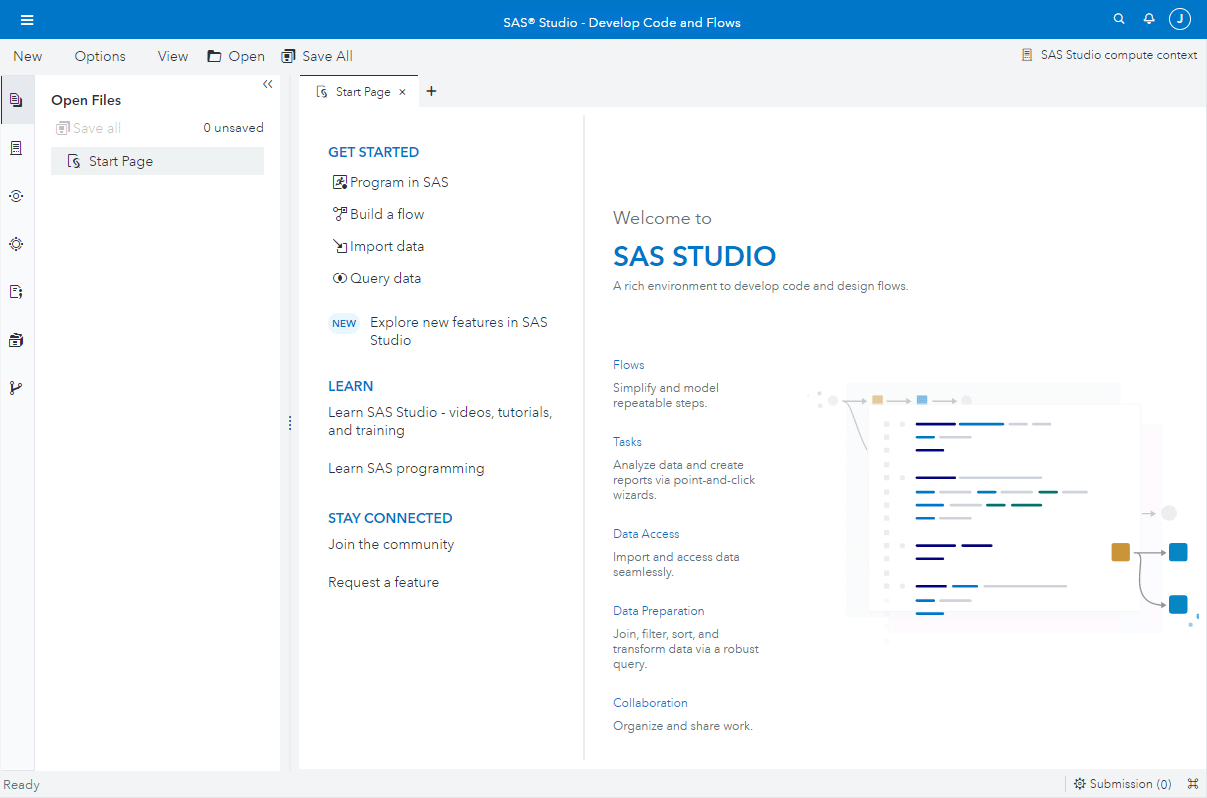This screenshot has width=1207, height=798.
Task: Open the user profile avatar J
Action: coord(1180,19)
